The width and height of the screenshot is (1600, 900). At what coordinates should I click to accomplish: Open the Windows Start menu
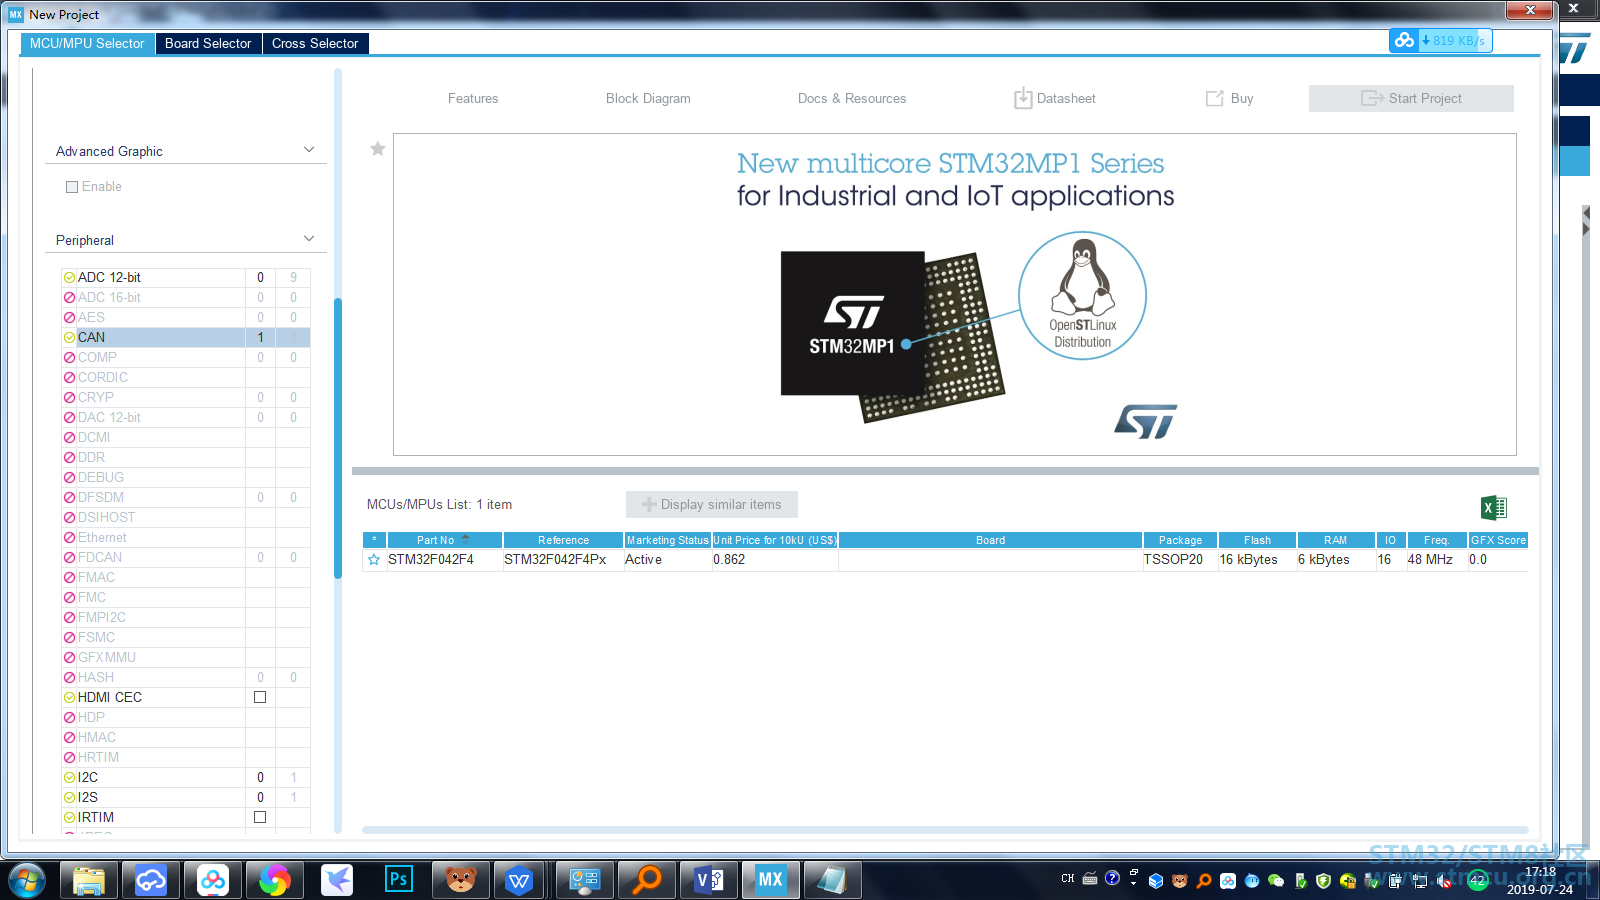(27, 880)
